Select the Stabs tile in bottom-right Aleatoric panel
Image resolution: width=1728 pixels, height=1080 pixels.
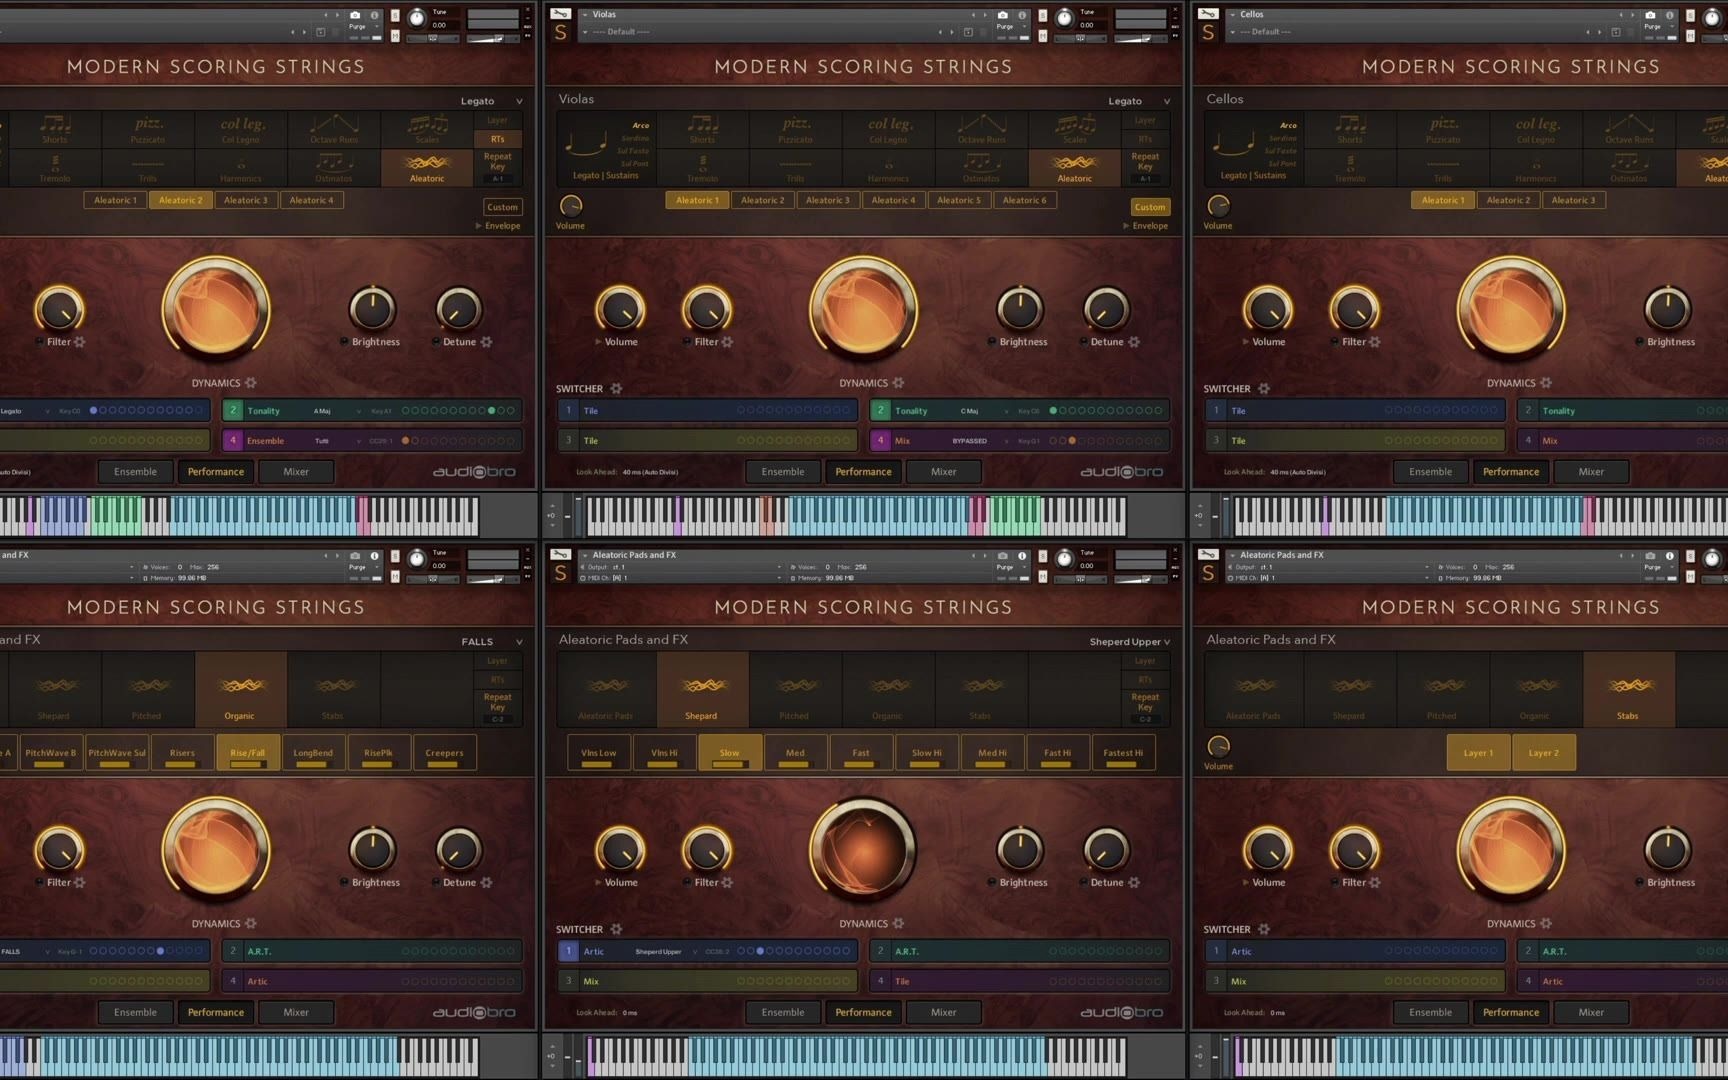point(1628,690)
